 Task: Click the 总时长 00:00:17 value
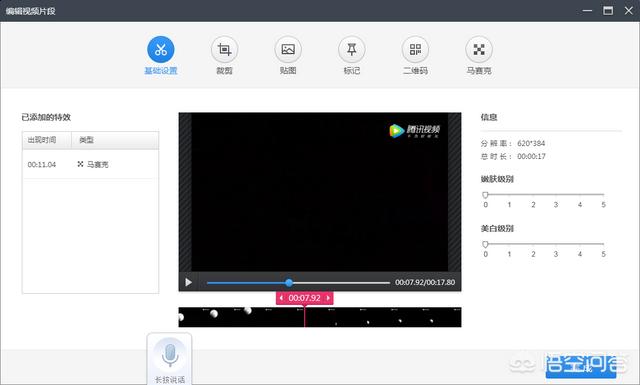click(x=531, y=156)
